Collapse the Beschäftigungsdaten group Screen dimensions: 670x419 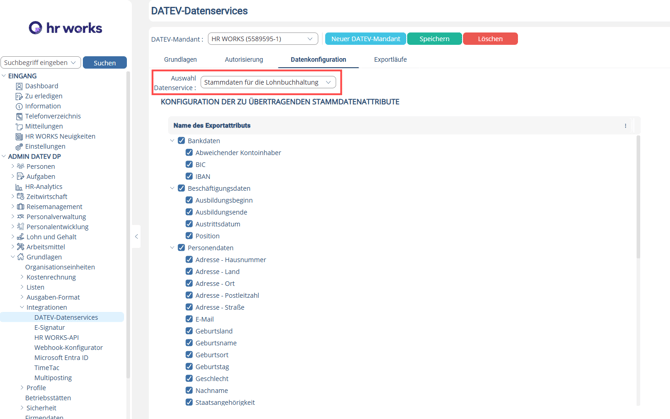point(172,188)
